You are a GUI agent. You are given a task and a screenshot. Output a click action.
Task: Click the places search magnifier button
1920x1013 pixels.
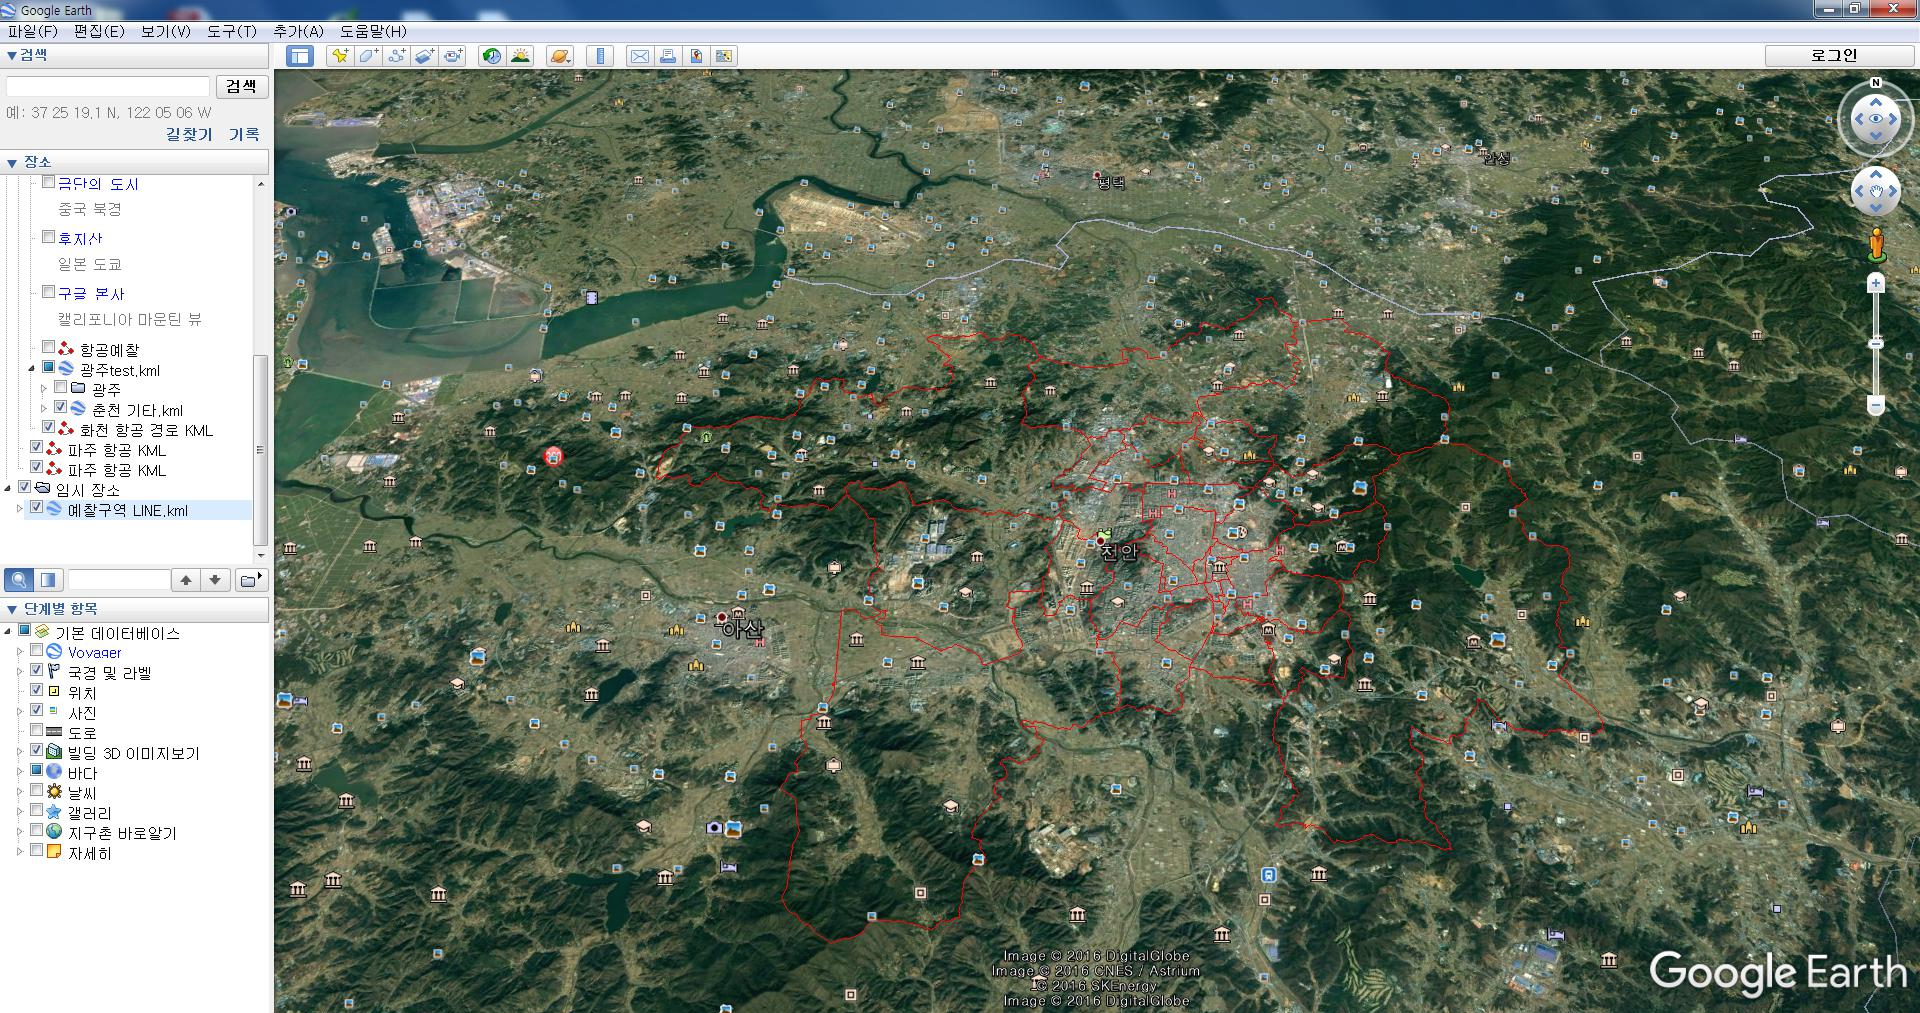[19, 580]
